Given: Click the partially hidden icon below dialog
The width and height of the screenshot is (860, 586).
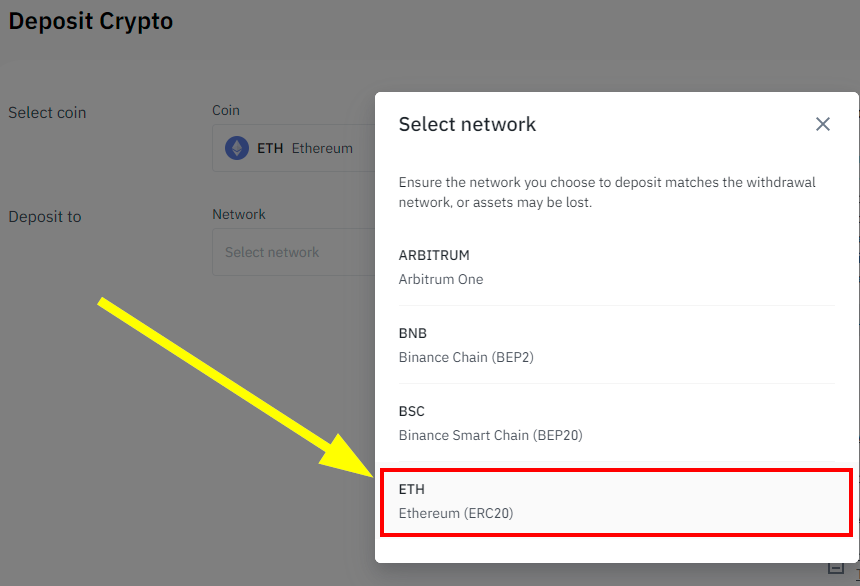Looking at the screenshot, I should coord(836,568).
